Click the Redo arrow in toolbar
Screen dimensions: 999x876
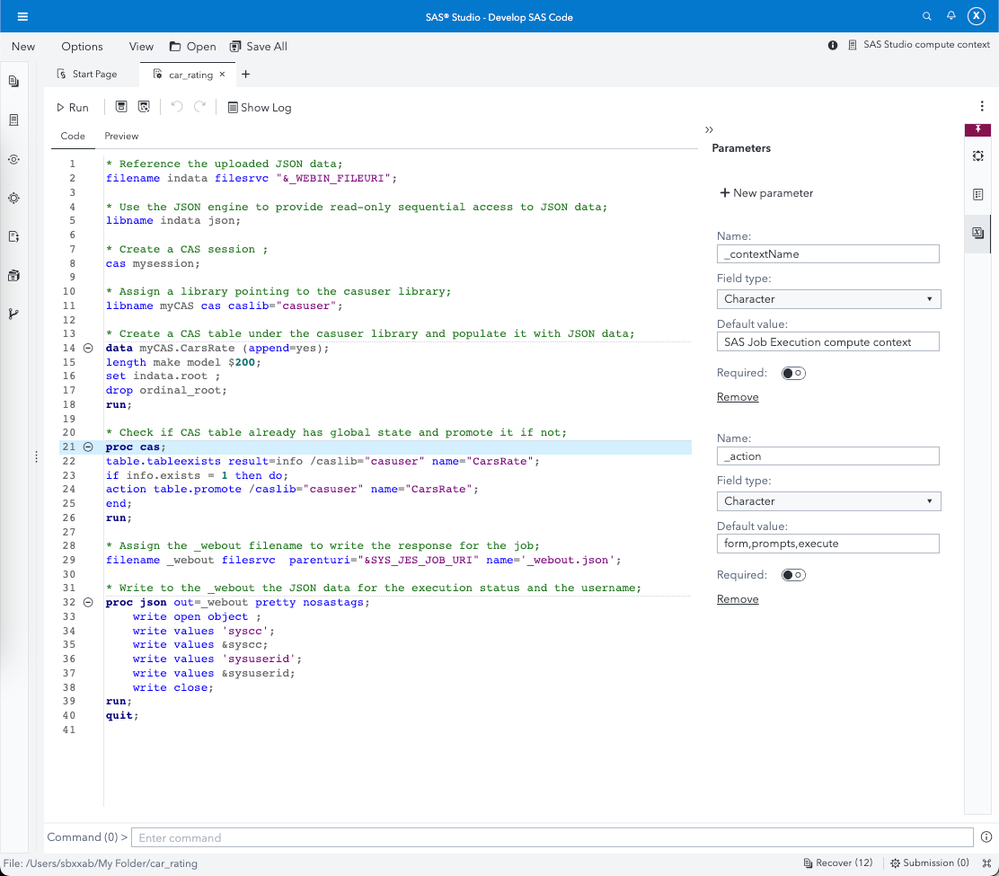click(200, 107)
